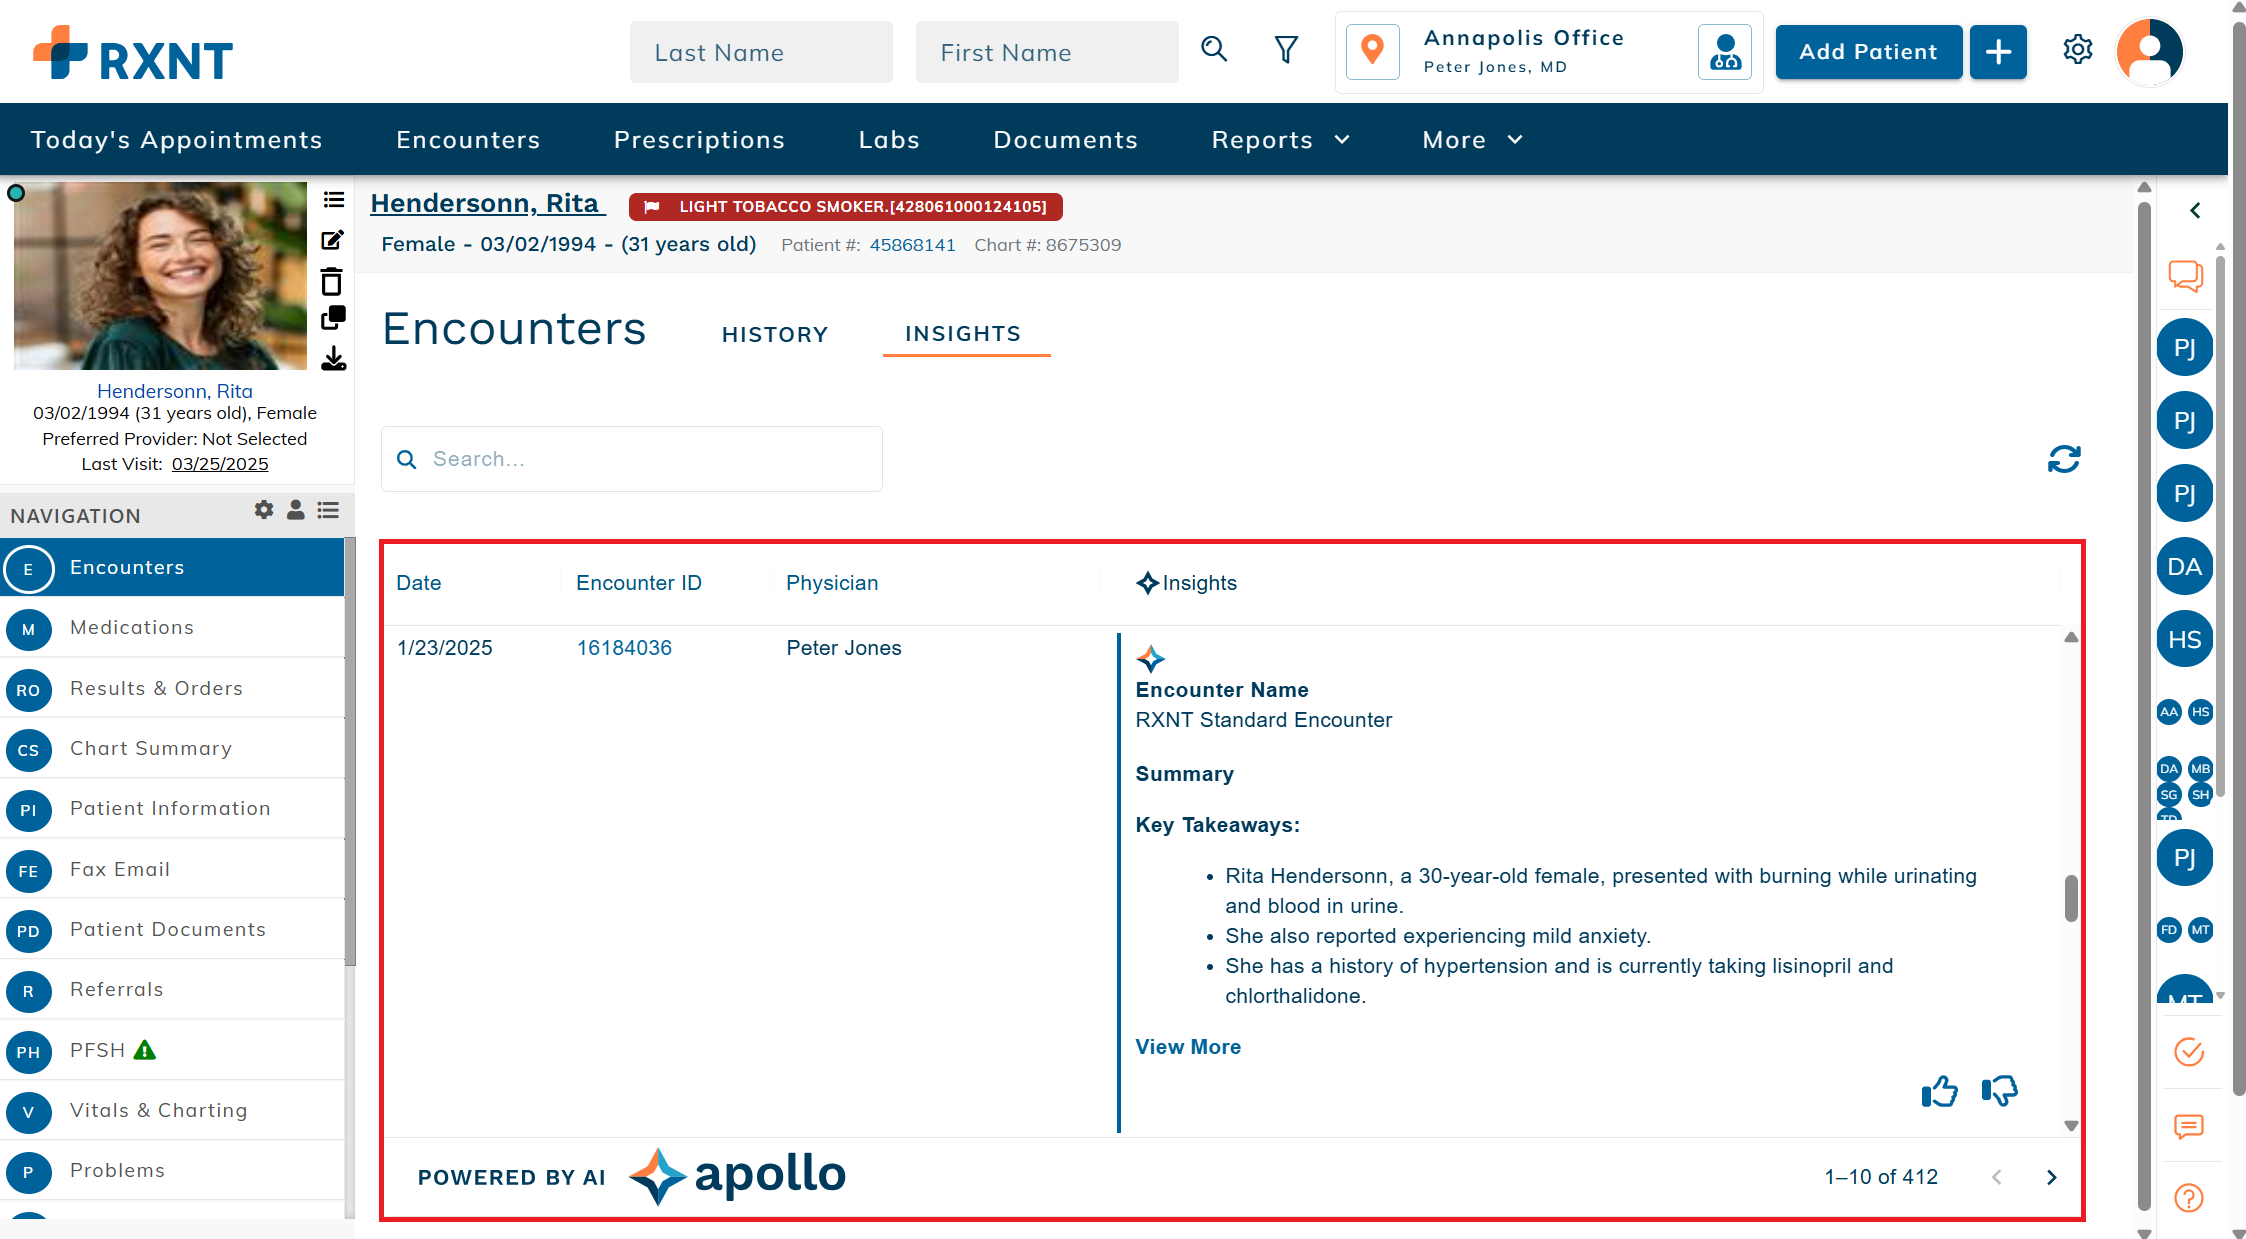Screen dimensions: 2246x1239
Task: Click the Light Tobacco Smoker flag
Action: [x=846, y=207]
